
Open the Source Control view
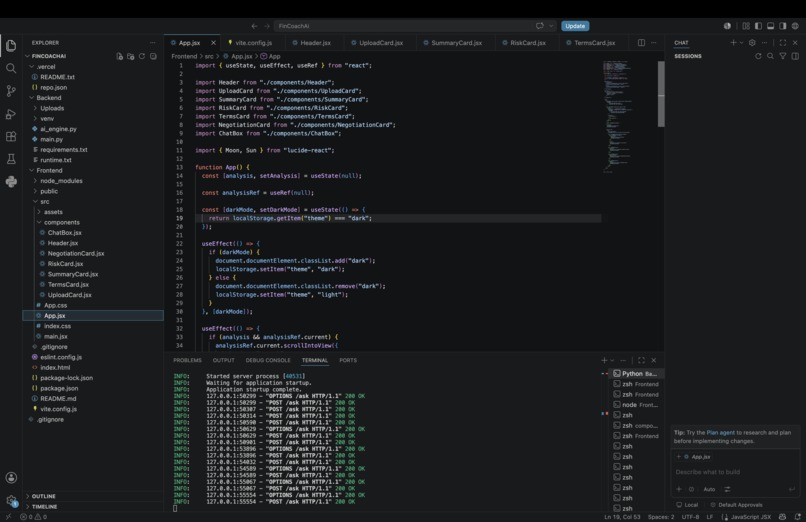click(x=11, y=91)
